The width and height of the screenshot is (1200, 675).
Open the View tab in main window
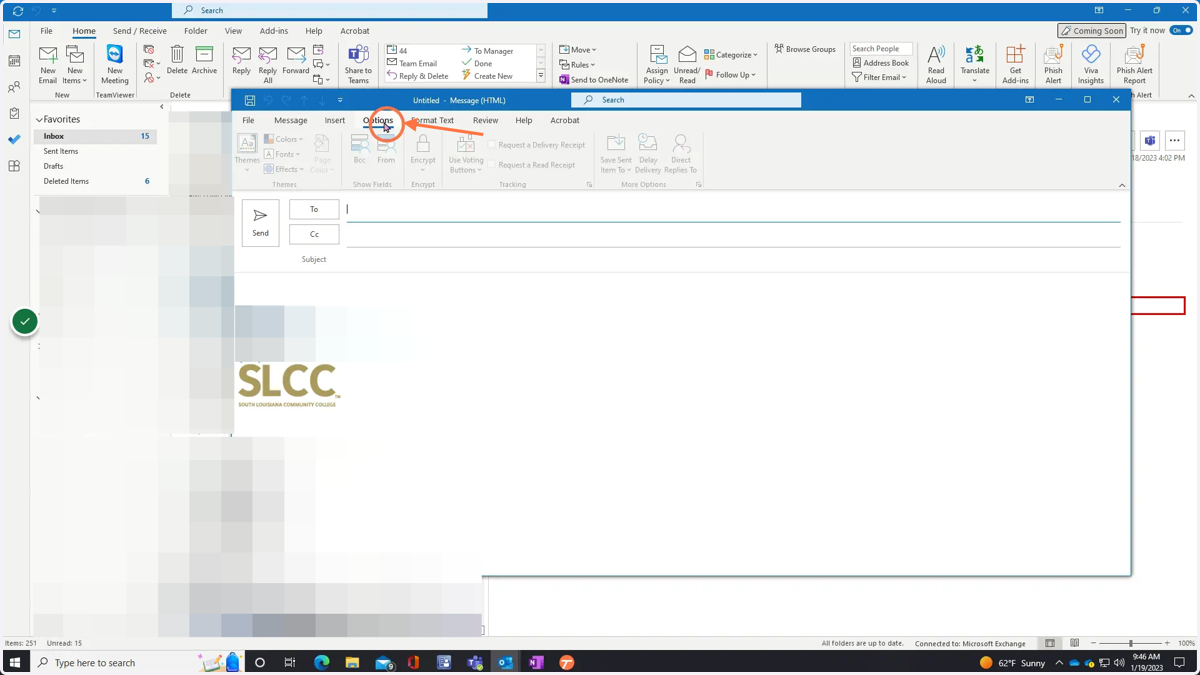(233, 31)
